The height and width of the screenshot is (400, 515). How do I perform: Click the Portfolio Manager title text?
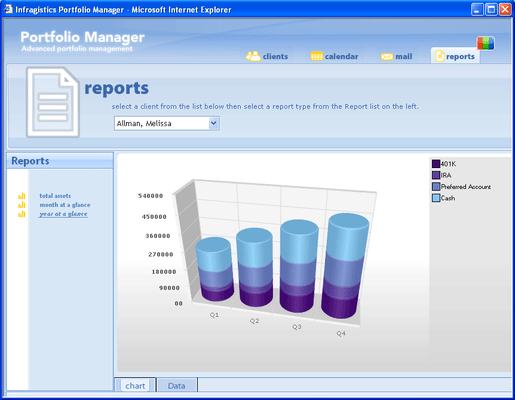pos(82,37)
